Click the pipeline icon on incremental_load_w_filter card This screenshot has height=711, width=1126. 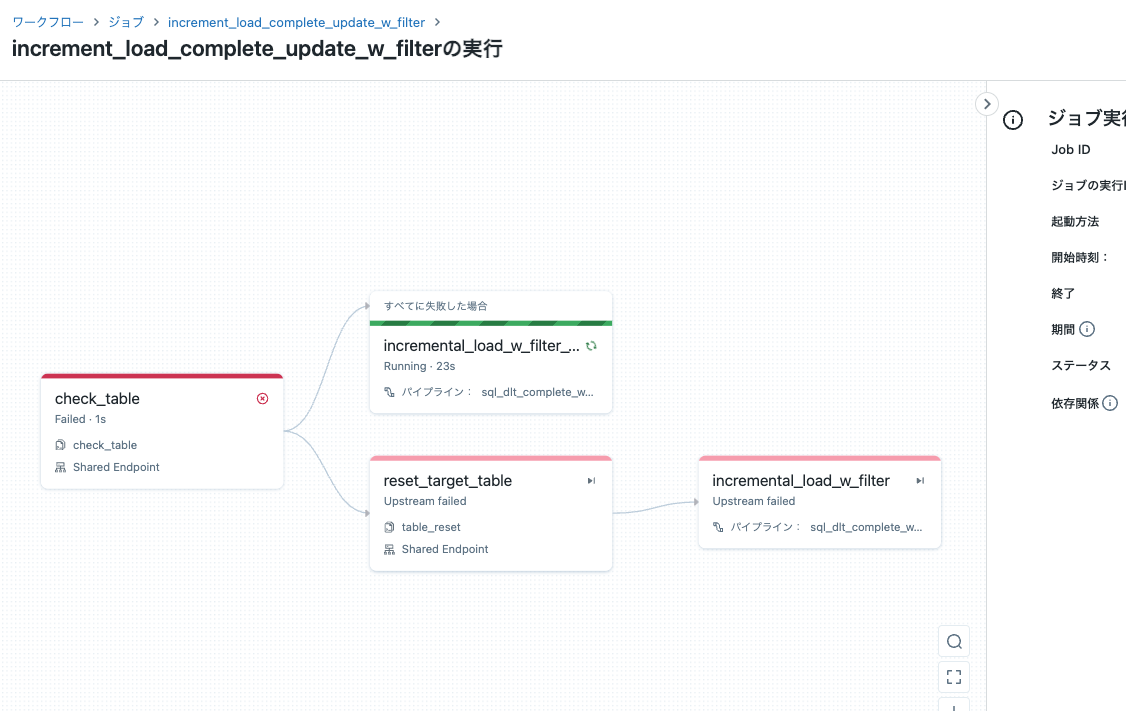click(x=716, y=526)
